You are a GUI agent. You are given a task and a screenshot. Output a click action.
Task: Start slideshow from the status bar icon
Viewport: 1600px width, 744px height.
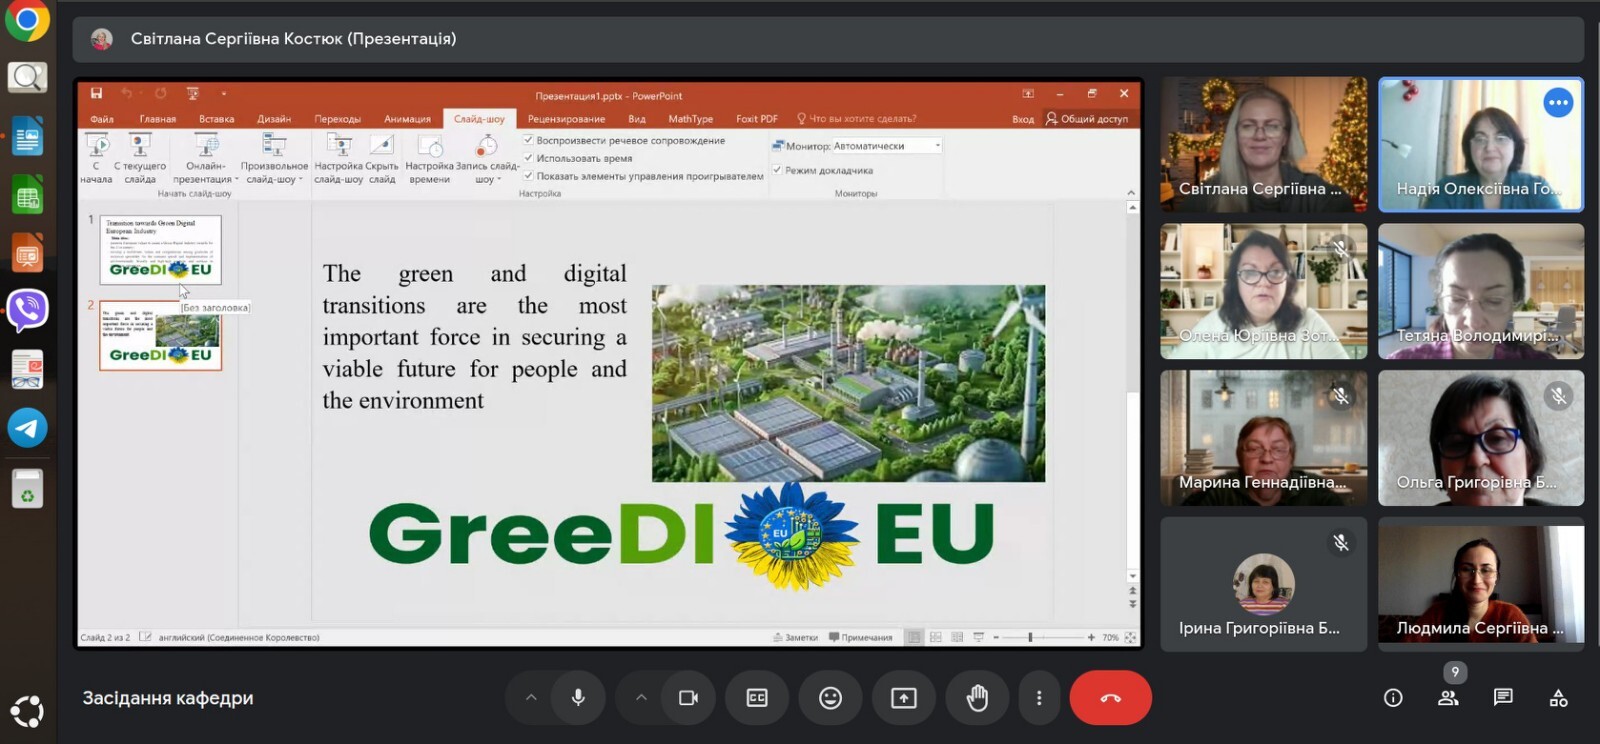(979, 637)
